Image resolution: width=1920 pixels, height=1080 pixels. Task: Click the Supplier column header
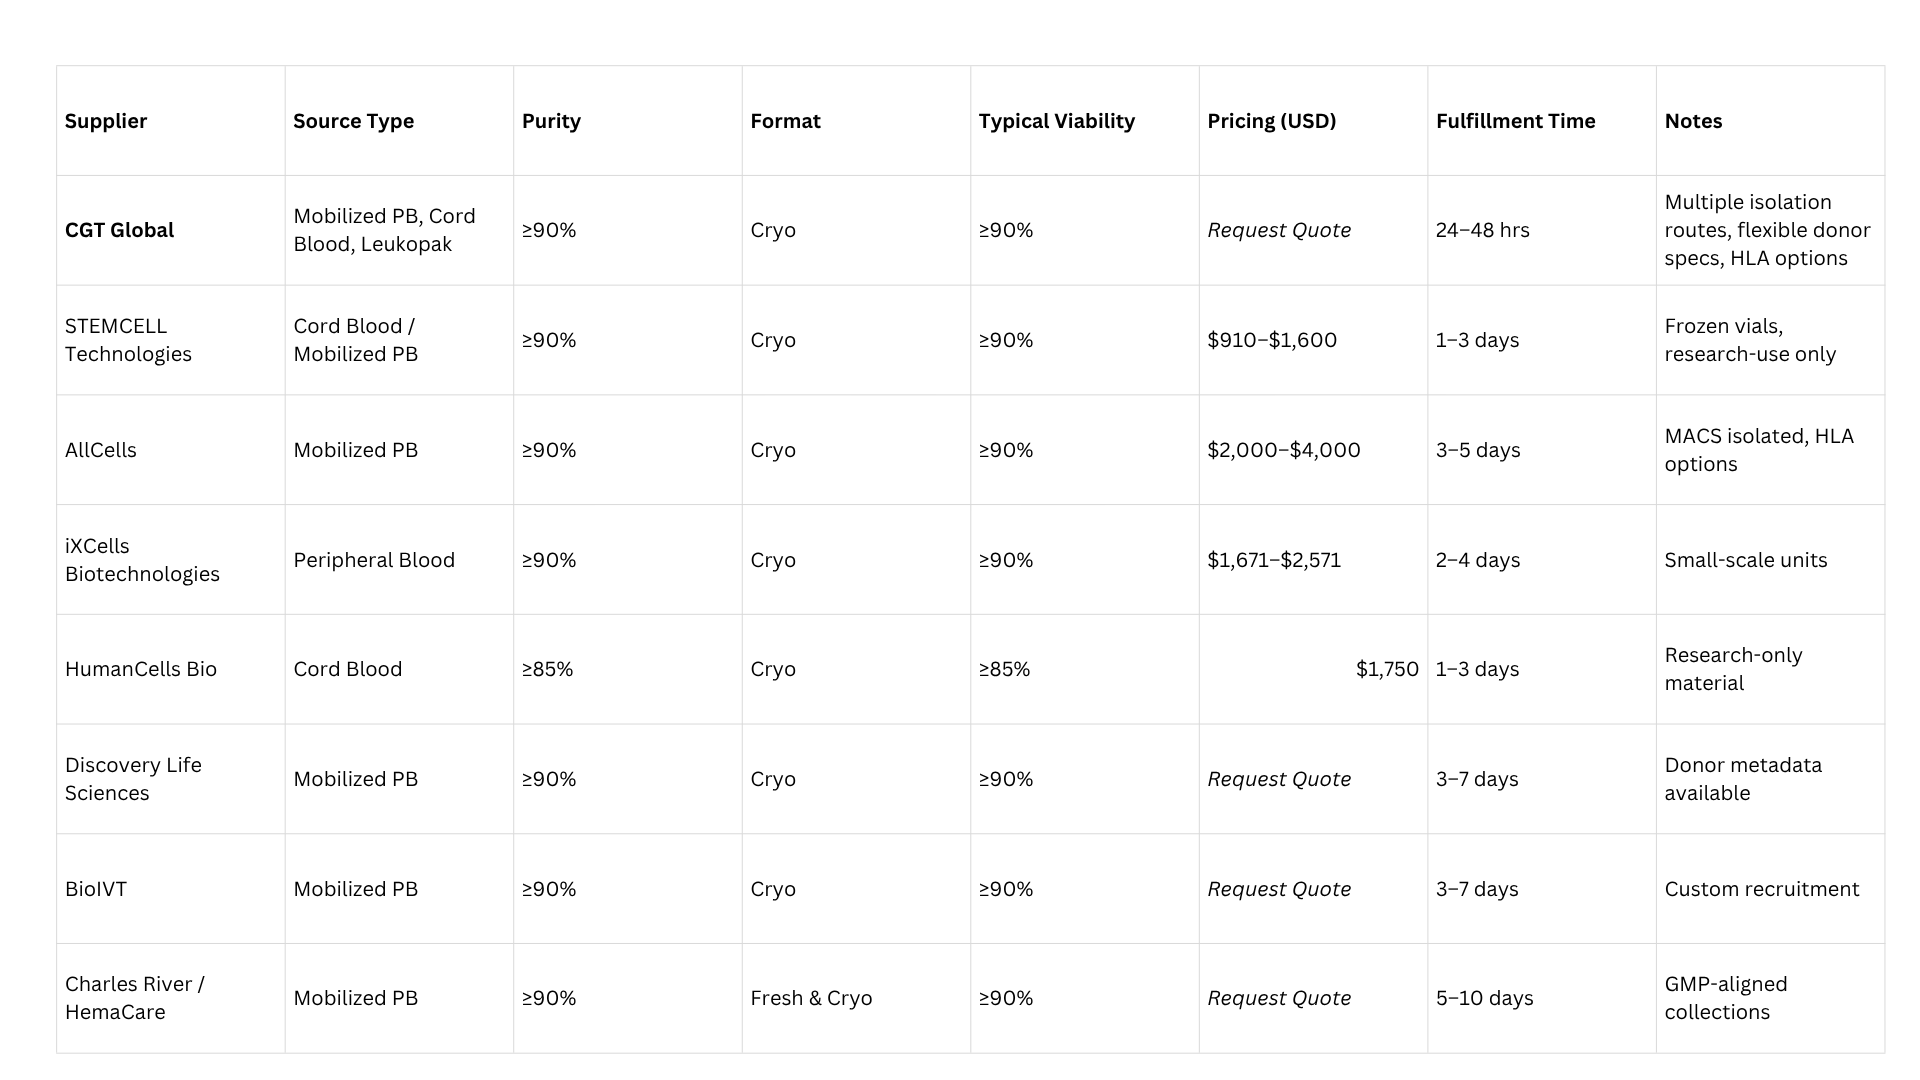click(106, 121)
